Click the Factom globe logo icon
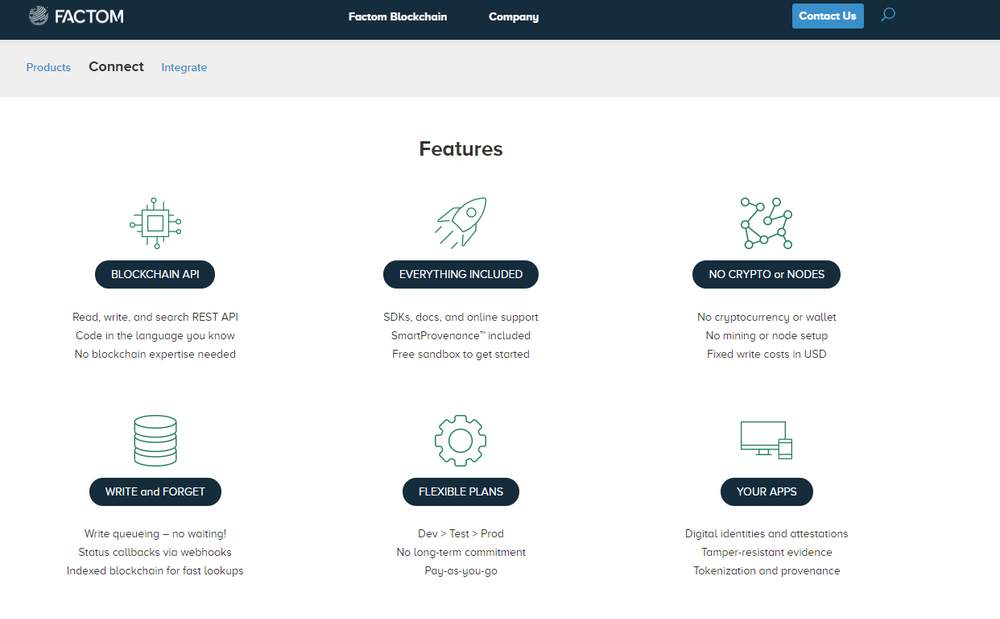The image size is (1000, 619). (38, 16)
